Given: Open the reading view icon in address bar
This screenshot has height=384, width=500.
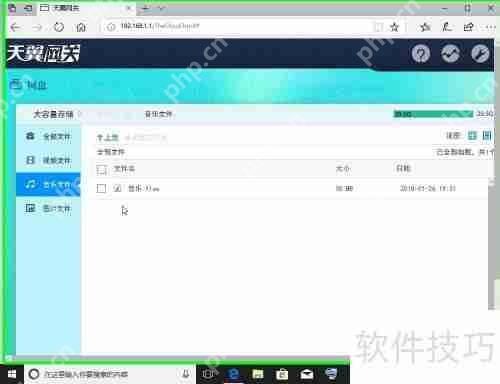Looking at the screenshot, I should (x=378, y=27).
